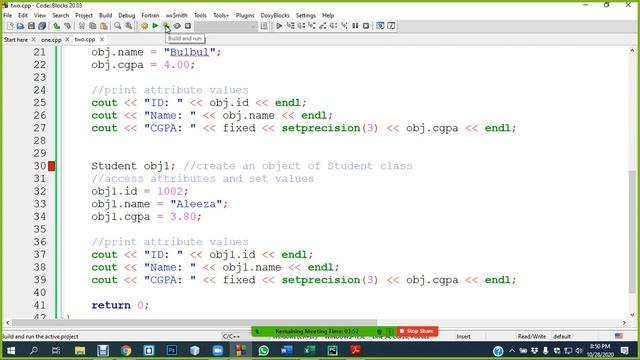
Task: Open Excel from taskbar
Action: click(309, 350)
